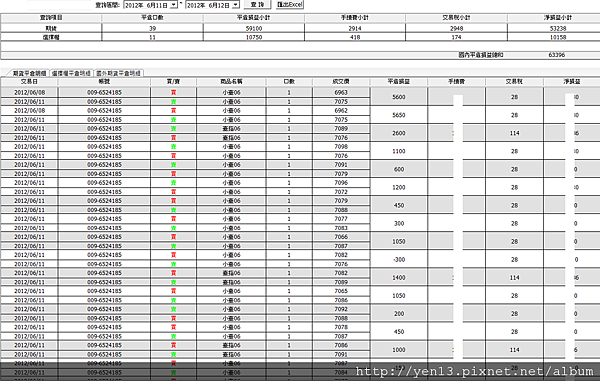This screenshot has width=600, height=381.
Task: Select the 平倉損益 cell 5600
Action: [x=399, y=97]
